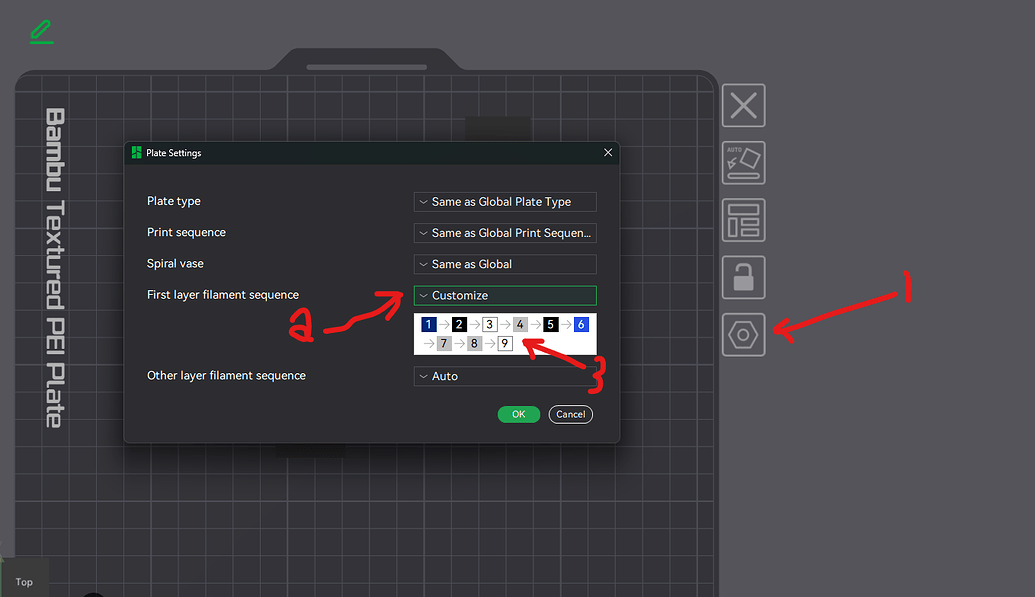1035x597 pixels.
Task: Click First layer filament sequence label
Action: pyautogui.click(x=222, y=295)
